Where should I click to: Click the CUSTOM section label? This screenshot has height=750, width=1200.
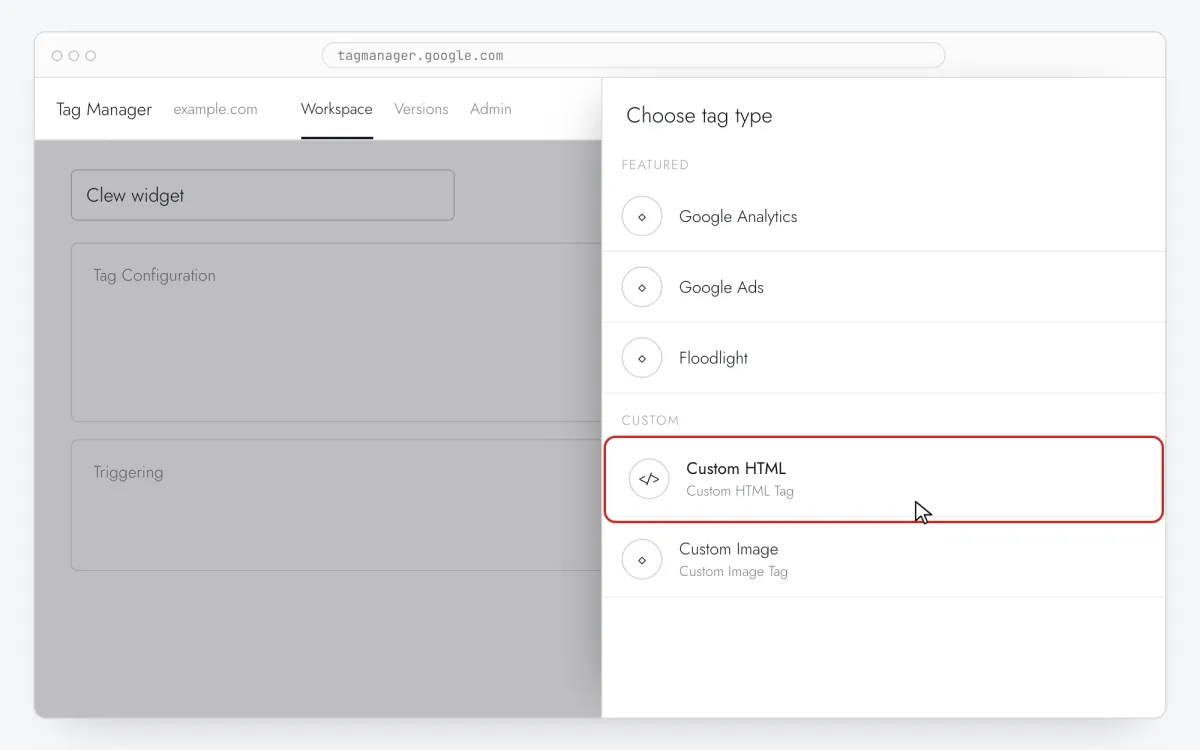[650, 420]
